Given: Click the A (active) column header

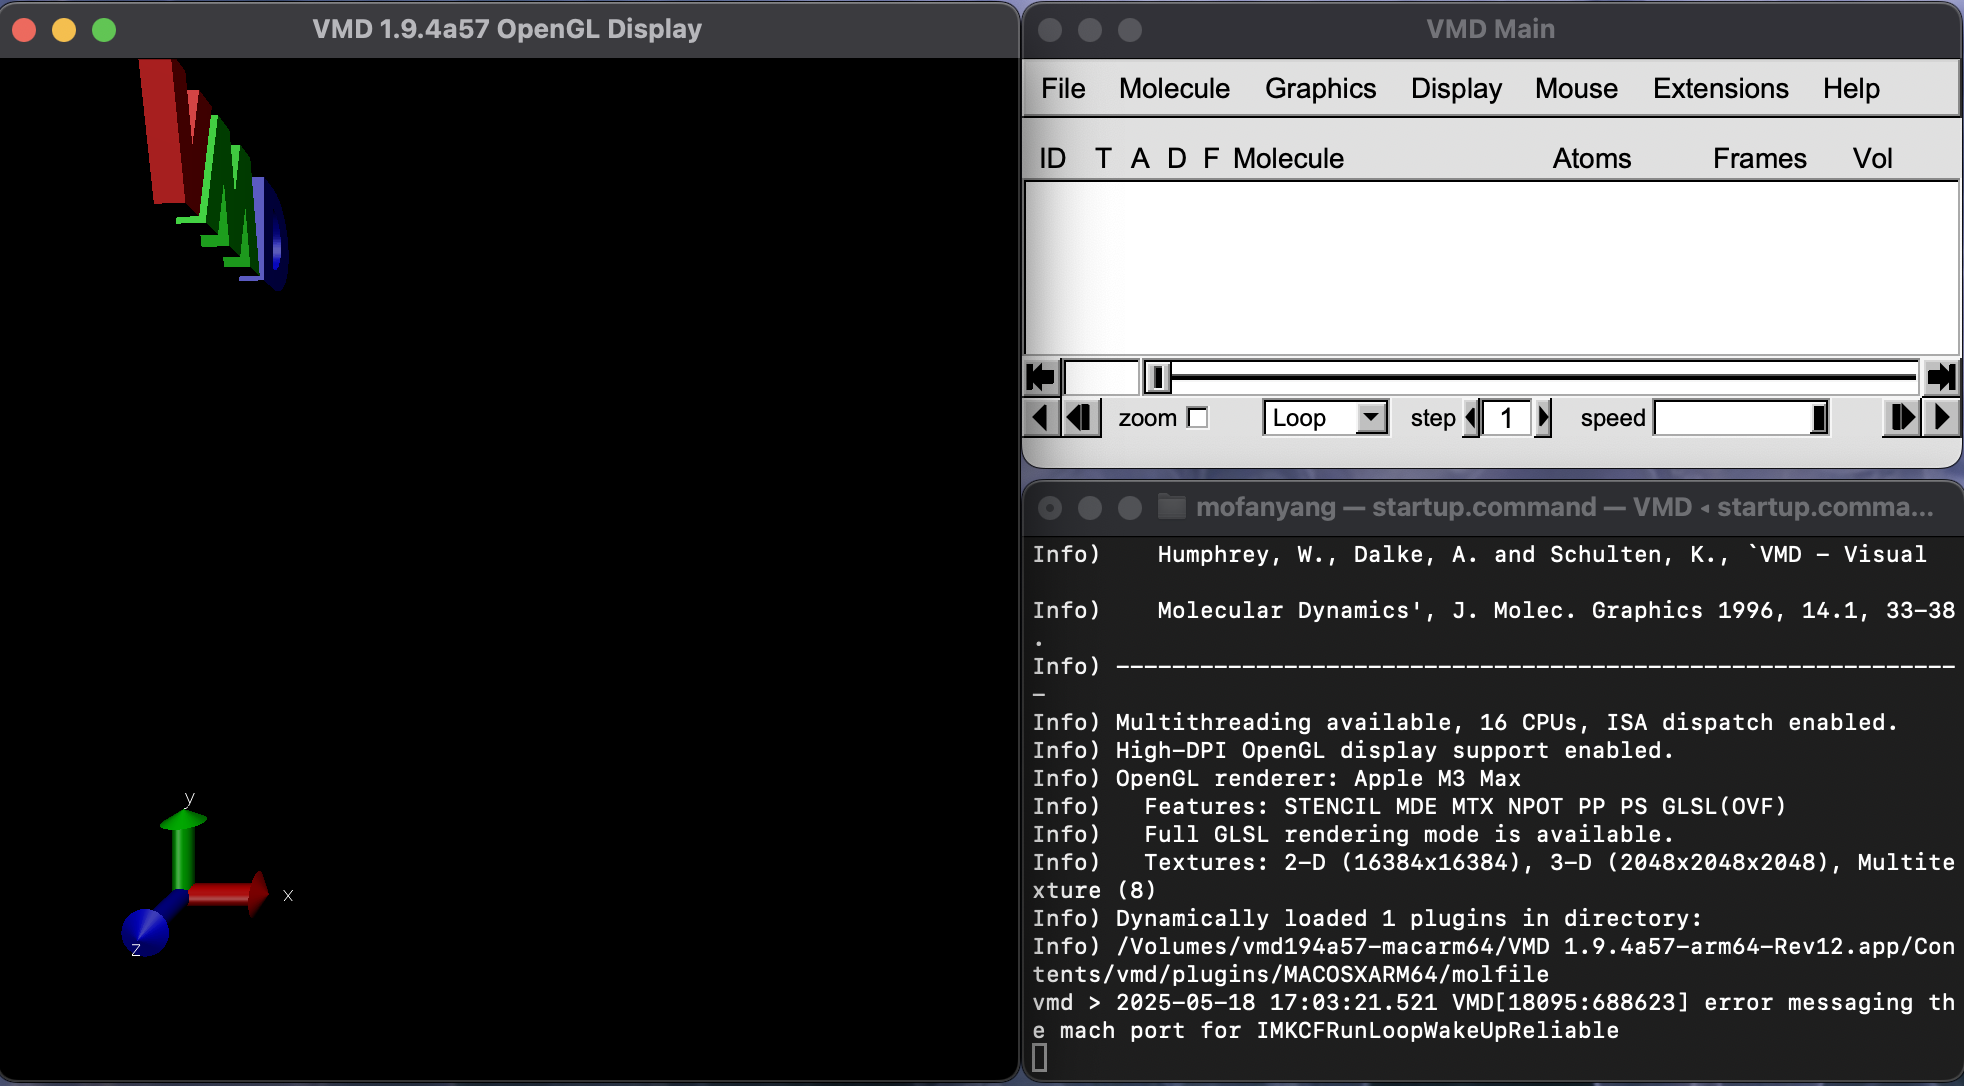Looking at the screenshot, I should point(1140,158).
